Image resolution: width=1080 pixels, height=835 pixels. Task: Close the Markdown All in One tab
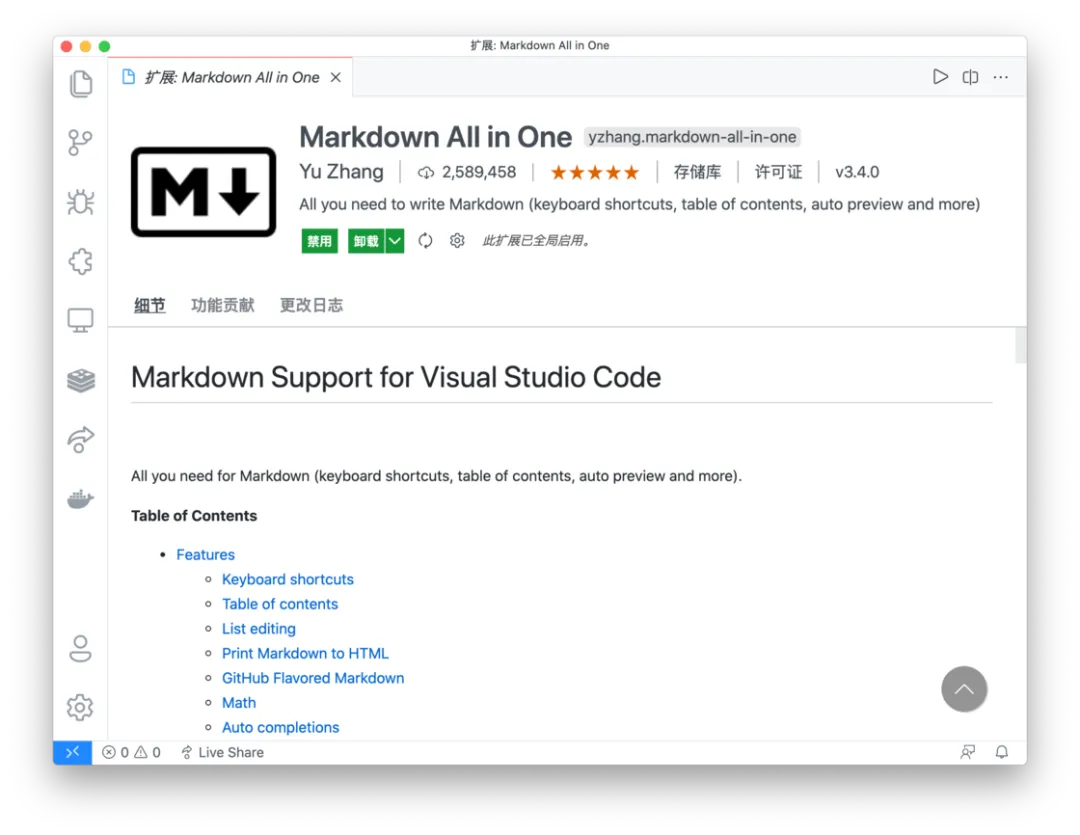(335, 77)
